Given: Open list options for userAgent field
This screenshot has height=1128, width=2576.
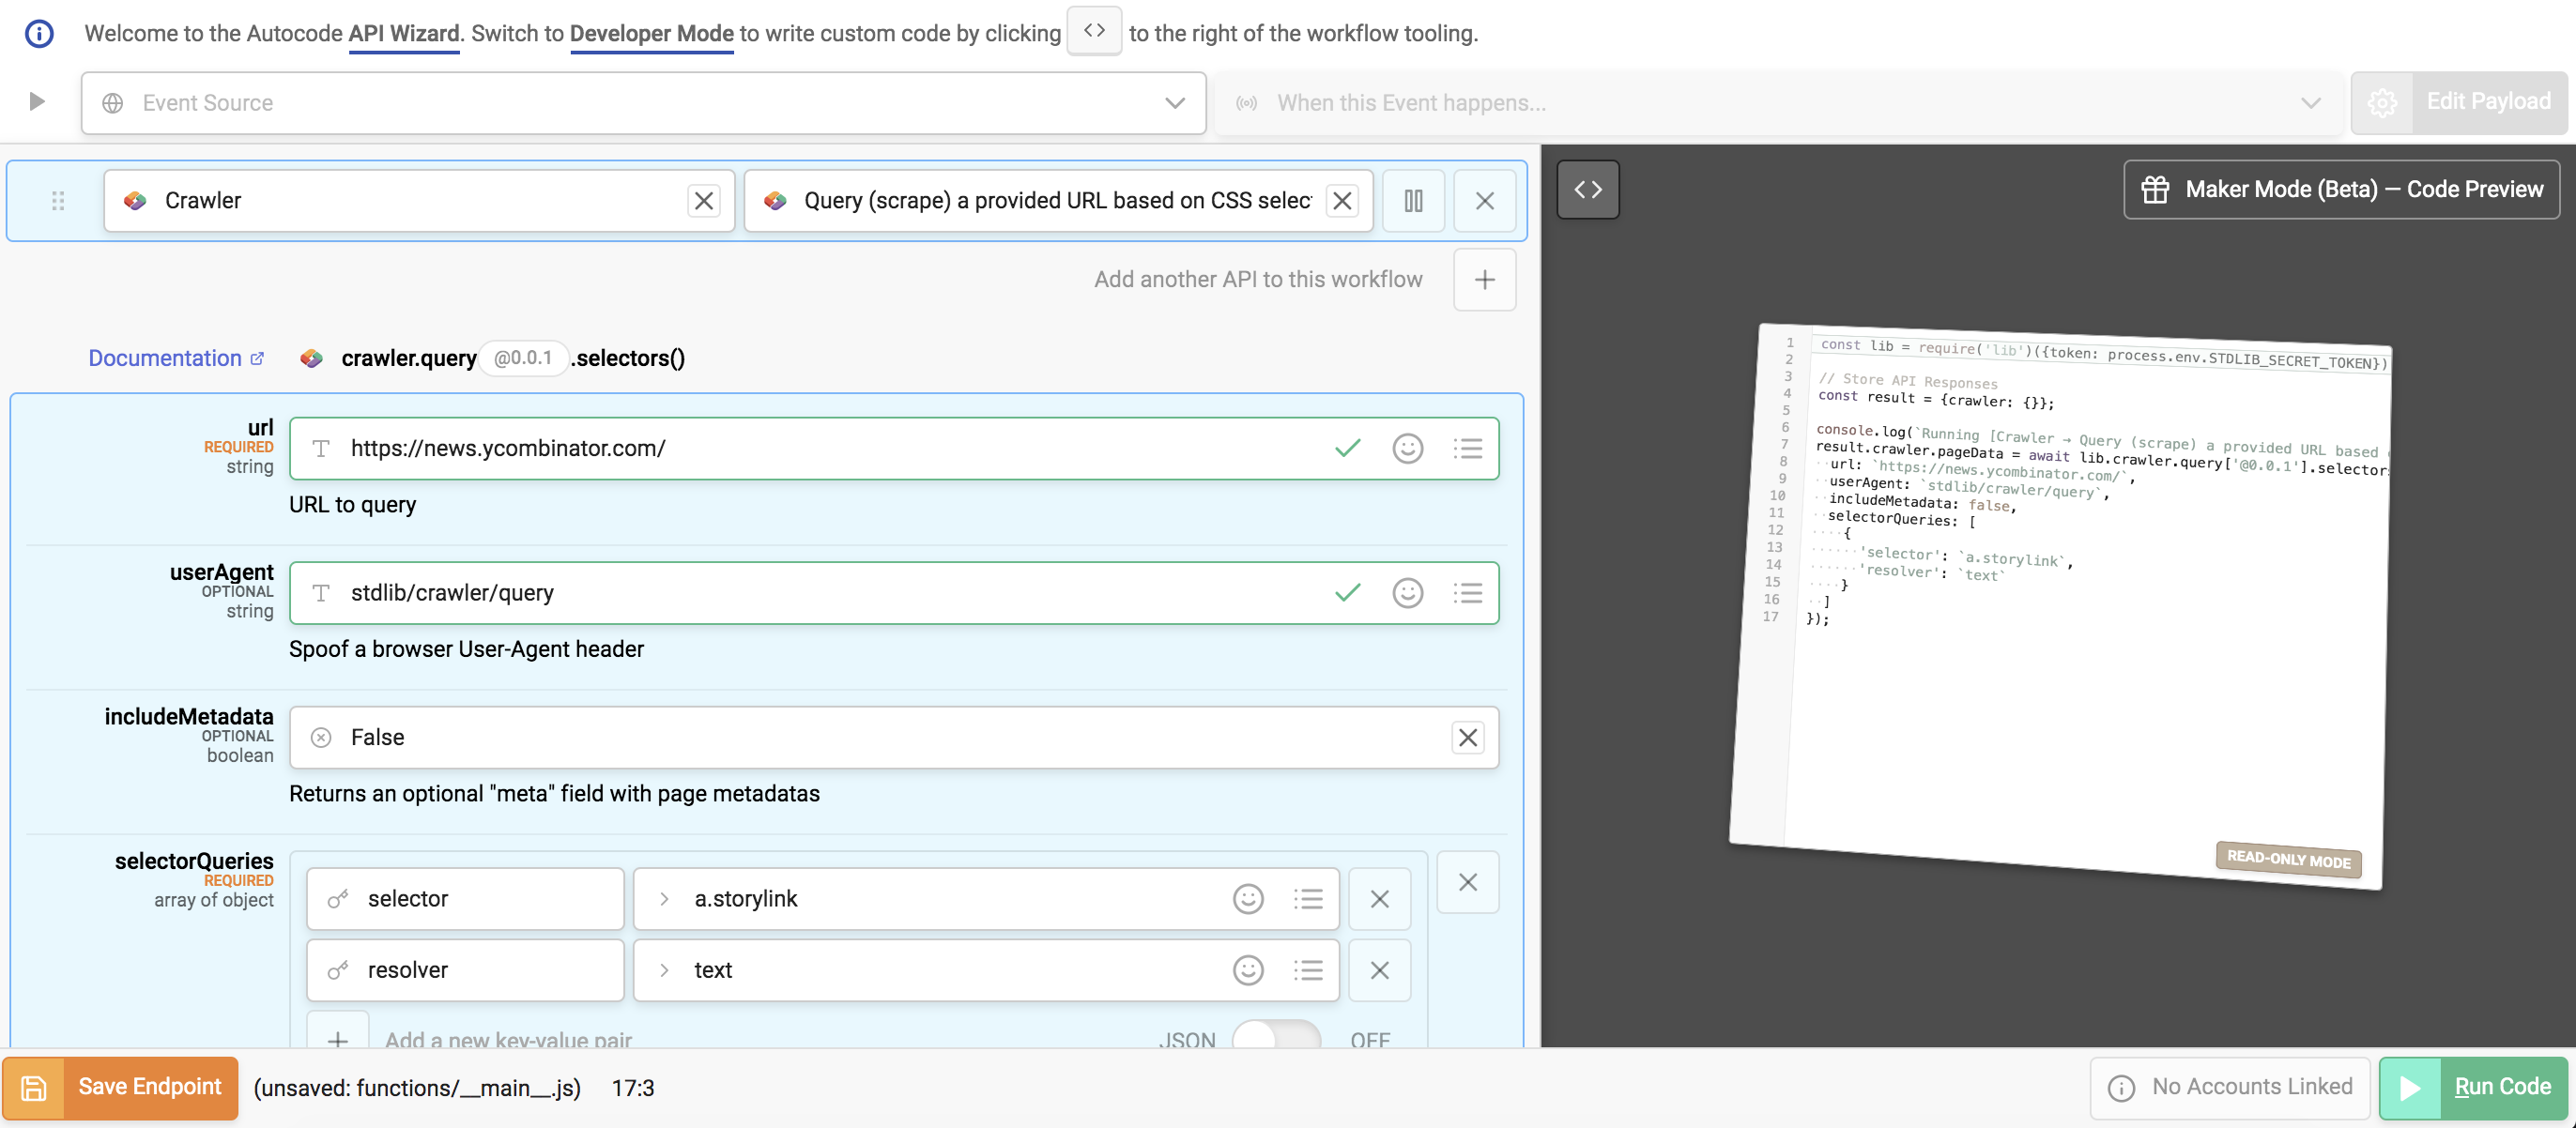Looking at the screenshot, I should click(1467, 593).
